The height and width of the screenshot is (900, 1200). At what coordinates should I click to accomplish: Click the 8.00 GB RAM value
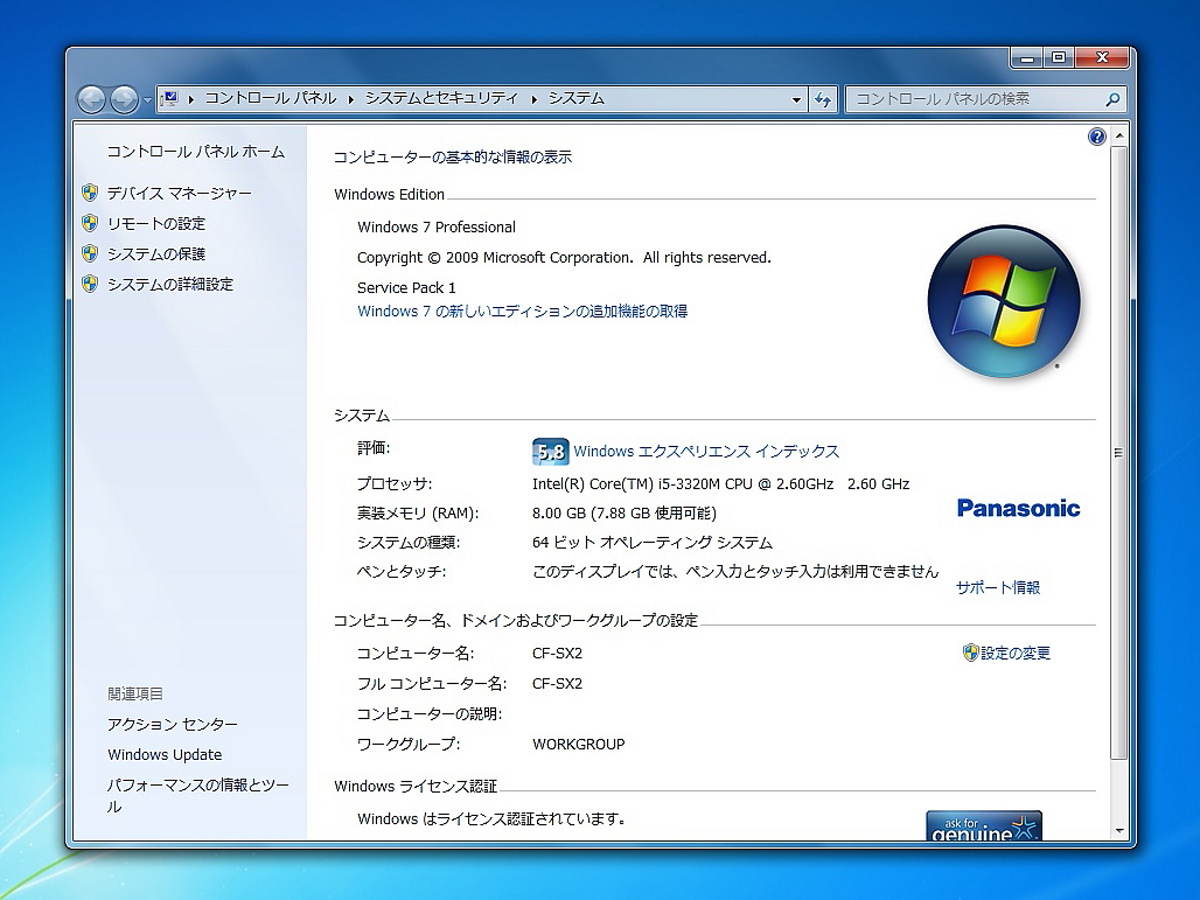(625, 513)
